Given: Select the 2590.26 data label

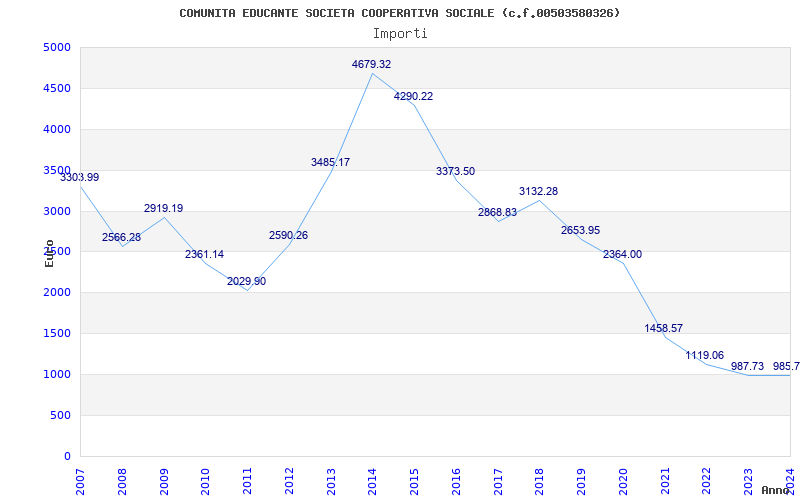Looking at the screenshot, I should point(289,235).
